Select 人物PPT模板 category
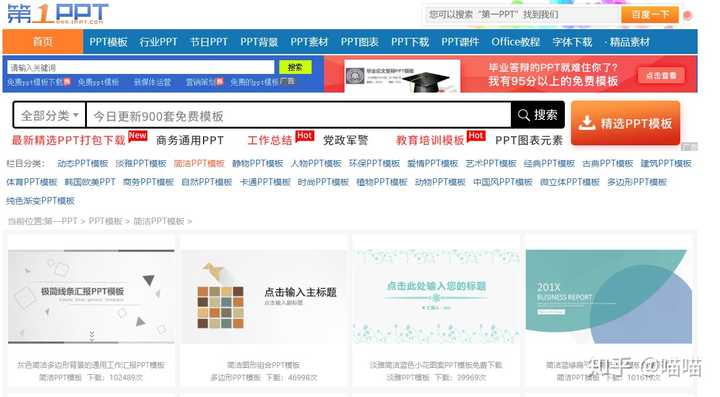The image size is (720, 397). click(316, 163)
